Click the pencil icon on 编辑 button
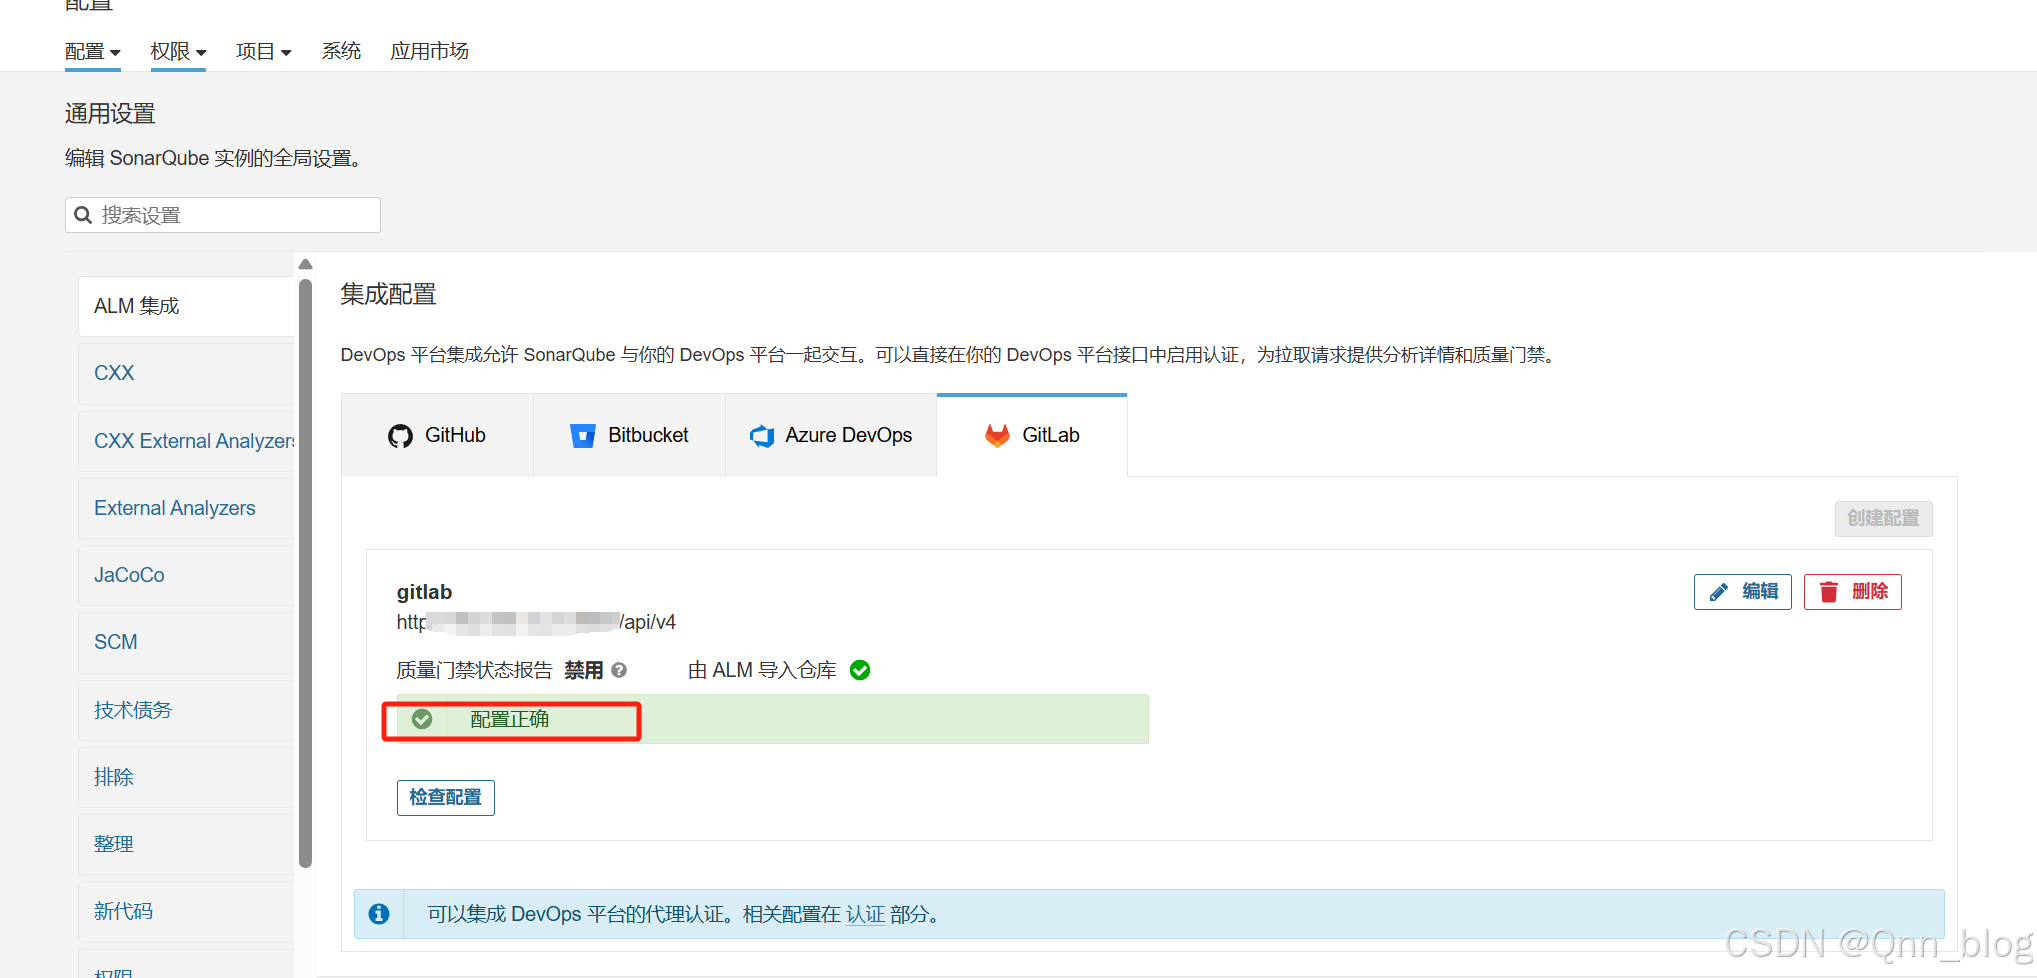Viewport: 2037px width, 978px height. [1719, 591]
